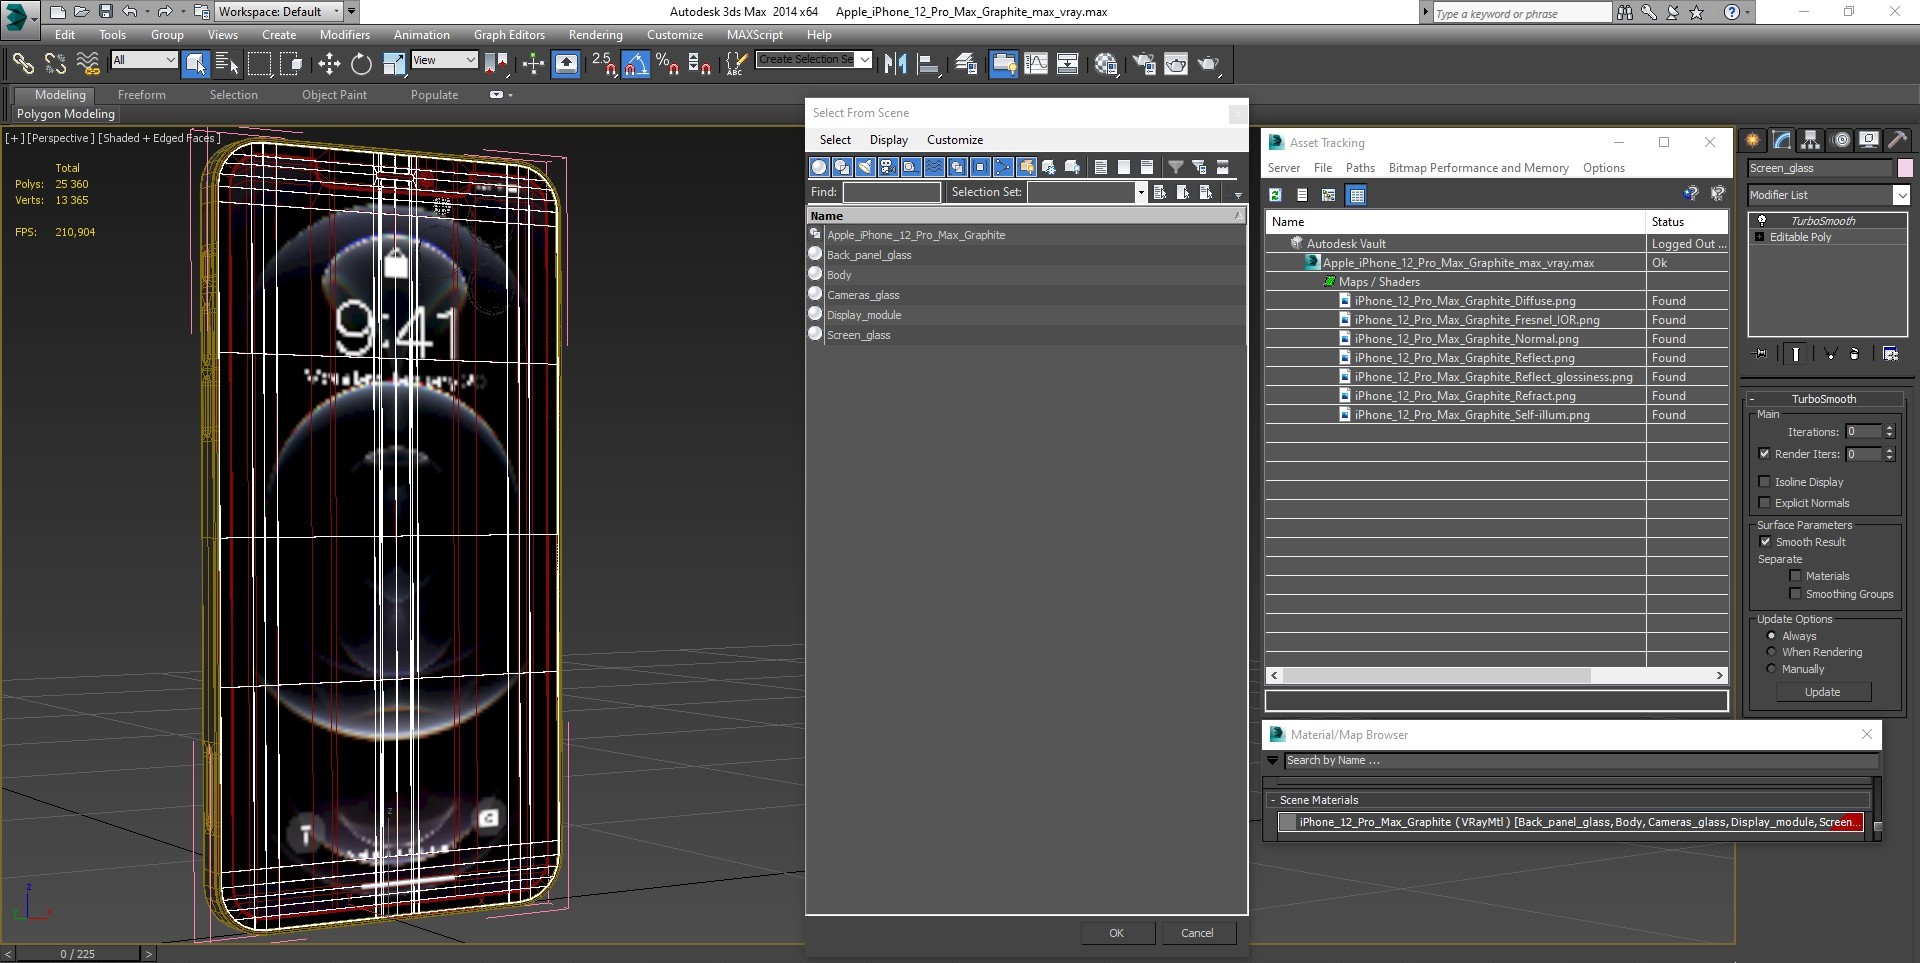This screenshot has width=1920, height=963.
Task: Open the Curve Editor icon
Action: [1036, 64]
